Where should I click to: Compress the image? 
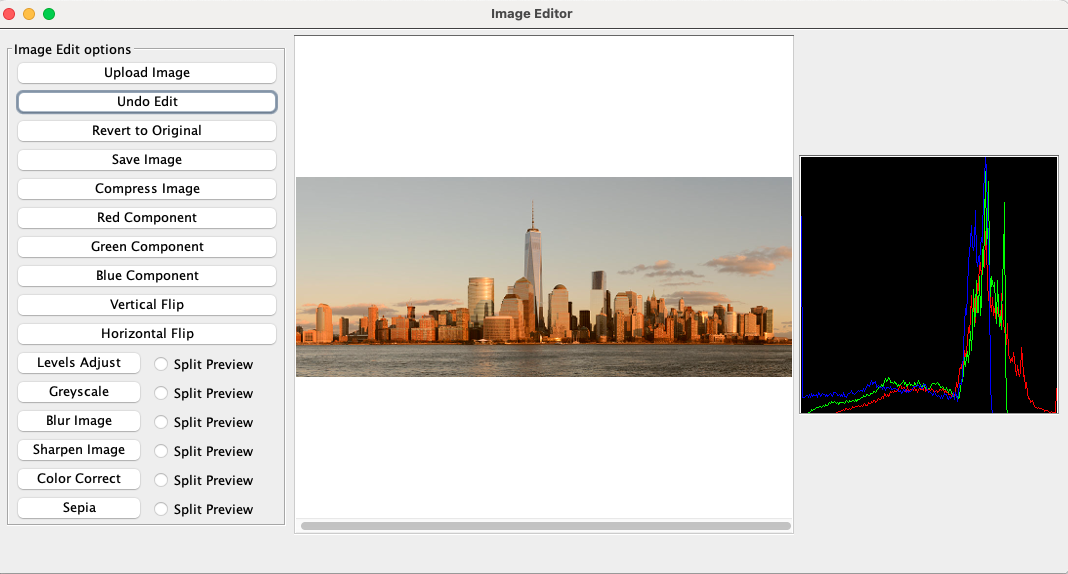[146, 189]
